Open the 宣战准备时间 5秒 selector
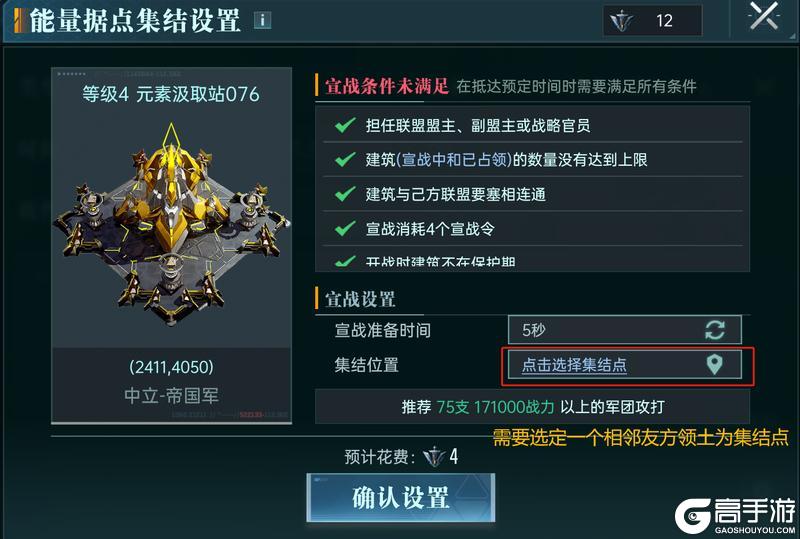800x539 pixels. pos(624,330)
